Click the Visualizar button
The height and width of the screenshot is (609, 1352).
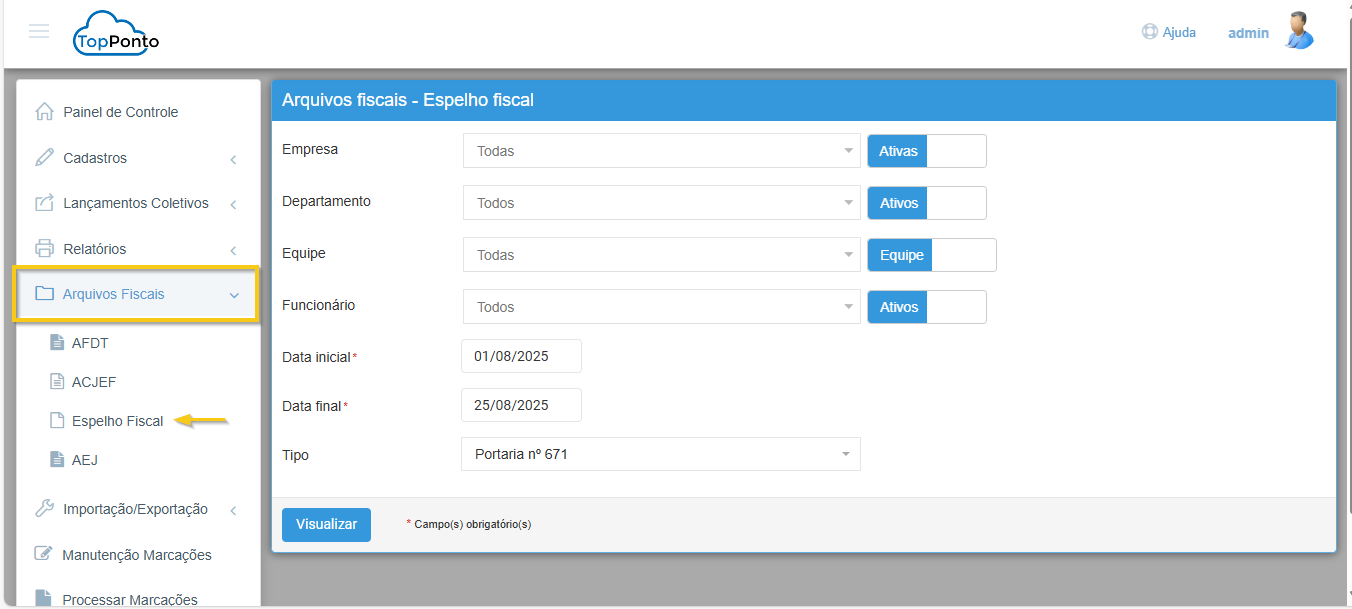pos(326,524)
